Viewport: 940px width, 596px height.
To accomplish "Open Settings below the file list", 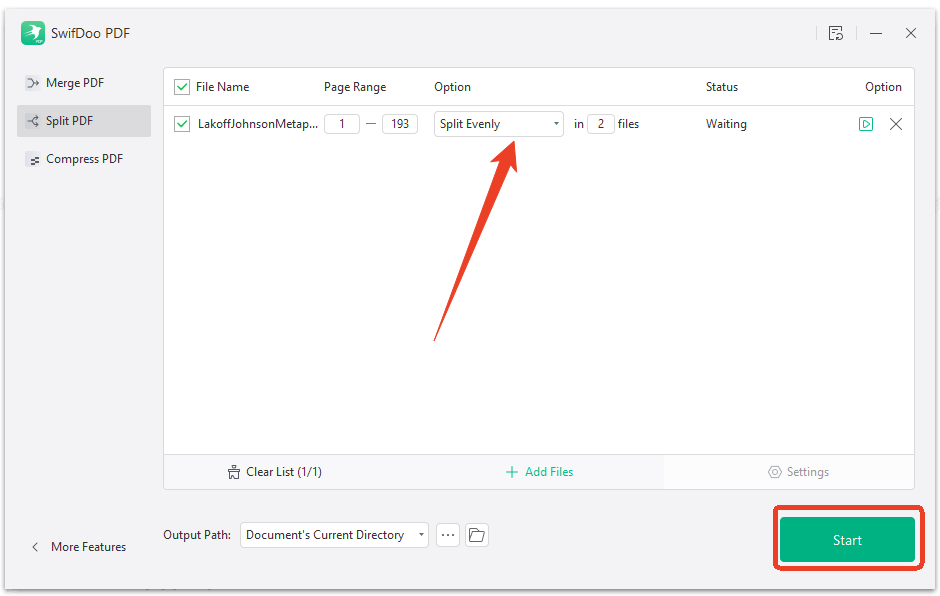I will (x=798, y=472).
